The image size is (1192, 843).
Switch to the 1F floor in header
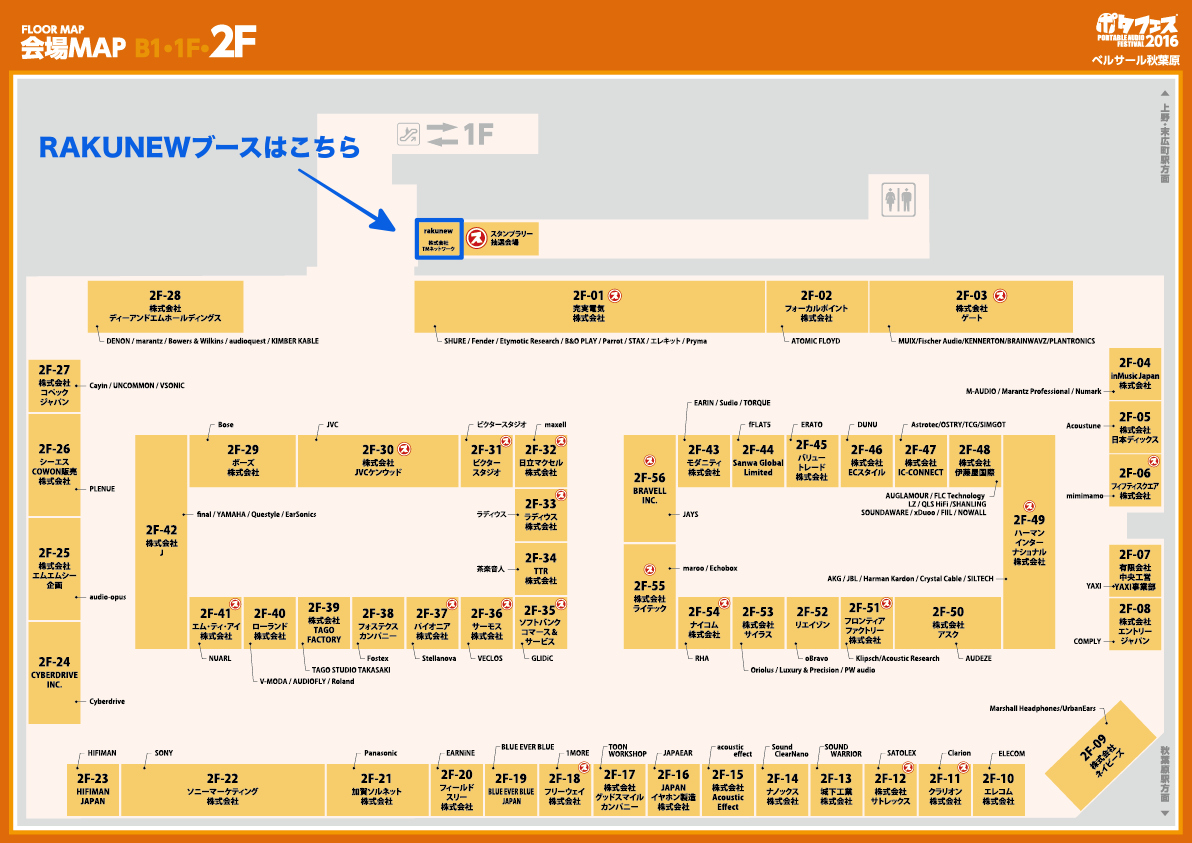[185, 49]
